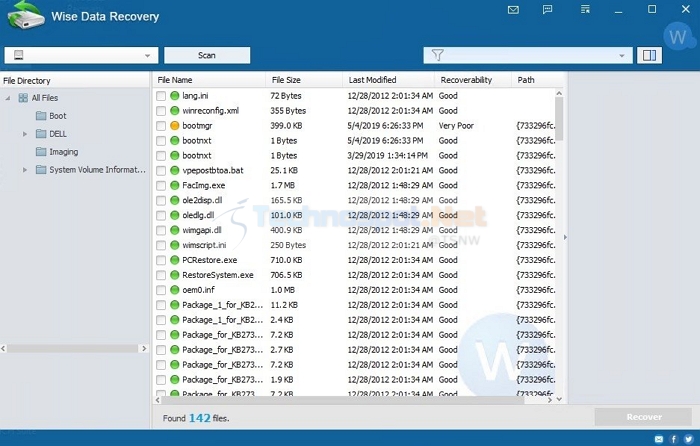This screenshot has height=446, width=700.
Task: Click the Twitter icon in footer
Action: pos(688,439)
